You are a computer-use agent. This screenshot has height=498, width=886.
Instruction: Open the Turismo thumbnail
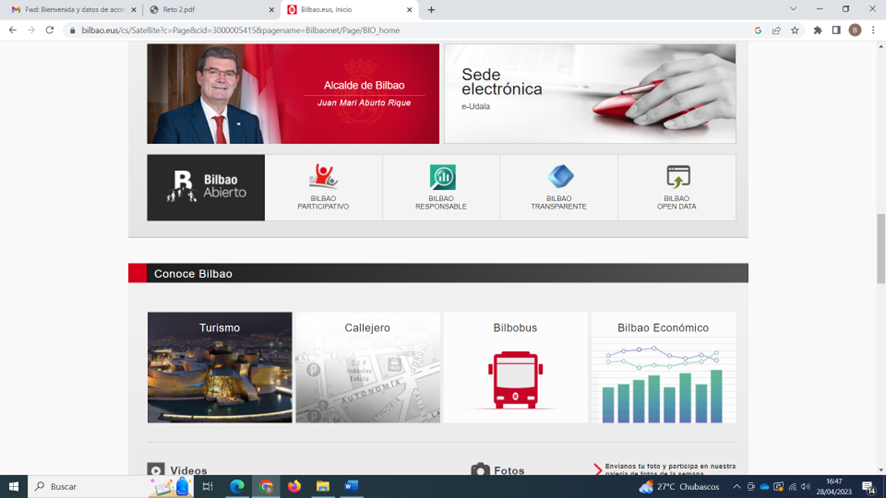pyautogui.click(x=220, y=367)
